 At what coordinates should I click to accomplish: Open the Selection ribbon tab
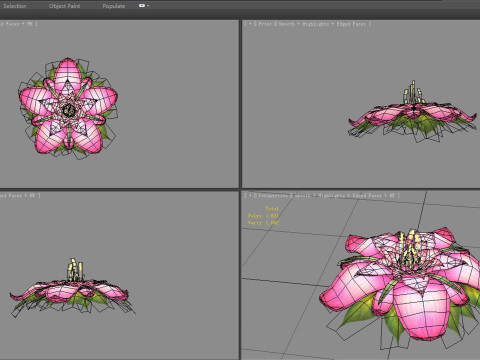15,6
